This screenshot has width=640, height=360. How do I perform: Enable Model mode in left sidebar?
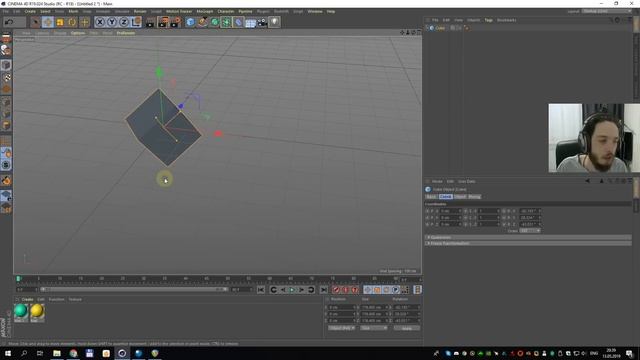coord(6,65)
